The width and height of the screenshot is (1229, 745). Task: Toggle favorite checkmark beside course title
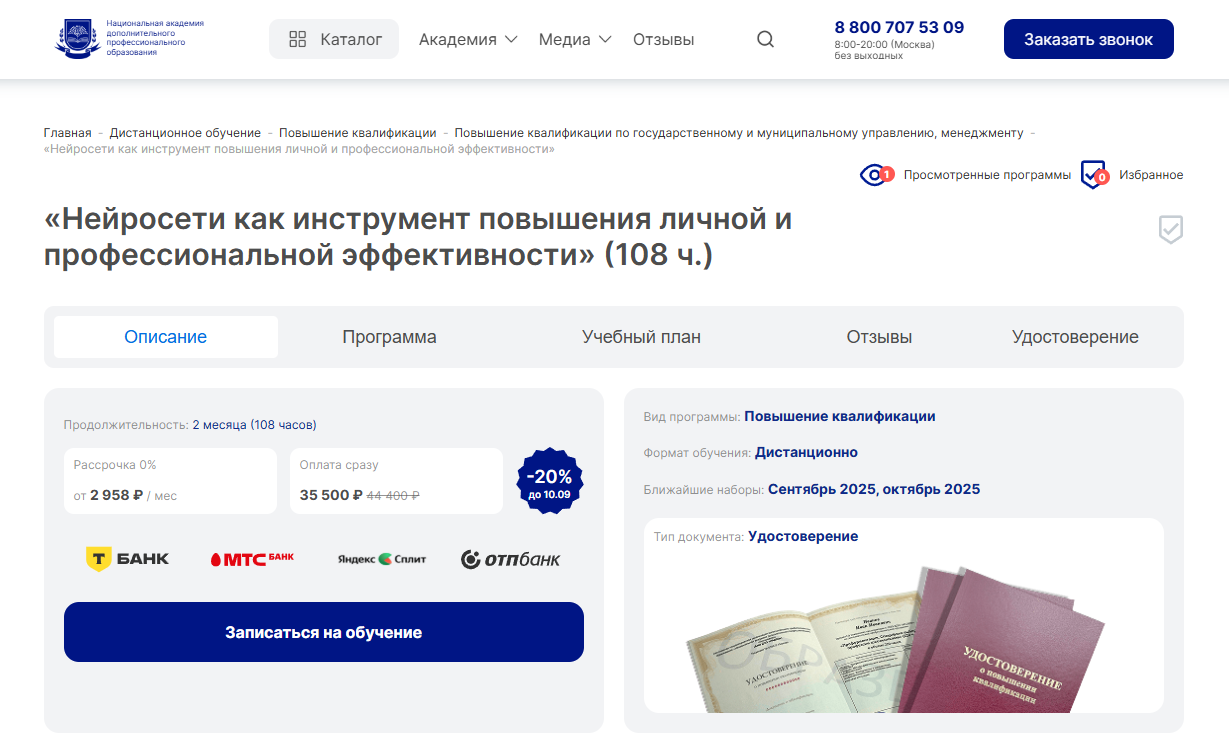pyautogui.click(x=1170, y=229)
